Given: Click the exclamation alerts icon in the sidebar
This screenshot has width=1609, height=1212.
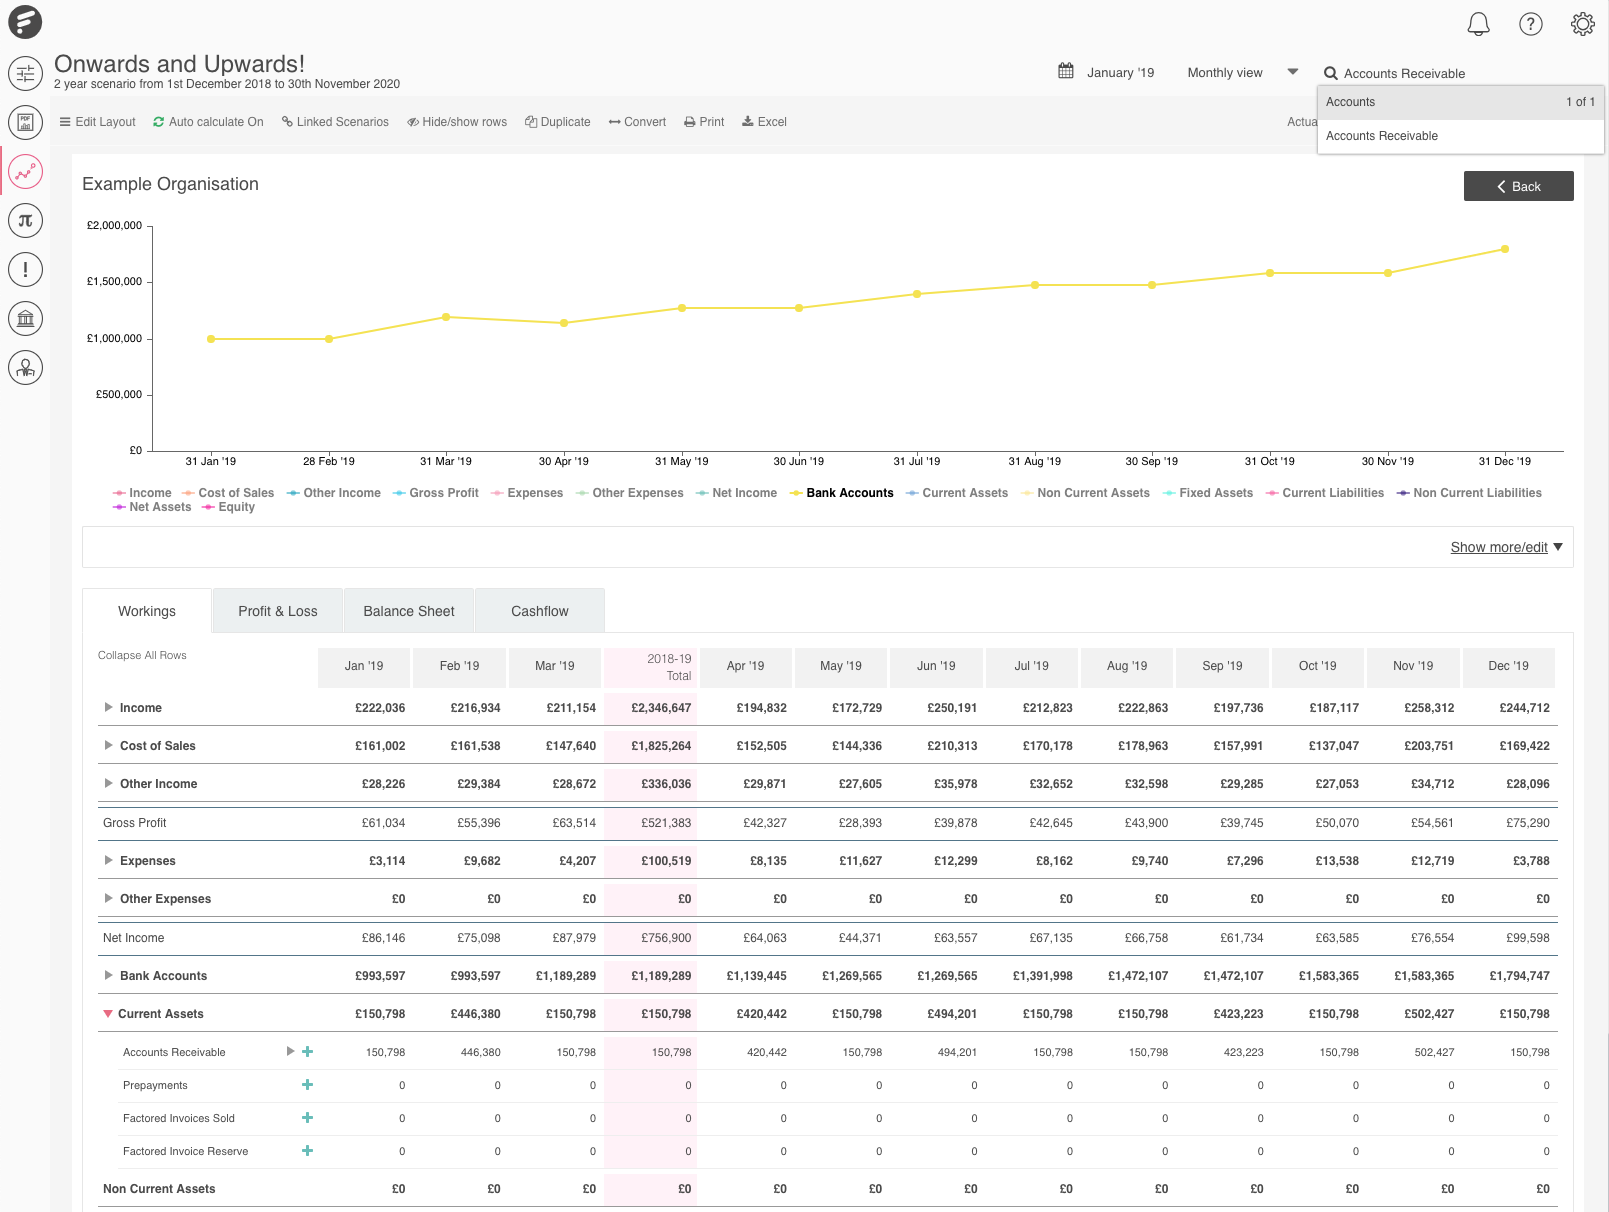Looking at the screenshot, I should [x=25, y=269].
